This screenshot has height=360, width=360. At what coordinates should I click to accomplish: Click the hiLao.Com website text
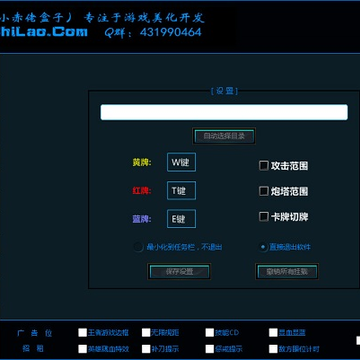(x=44, y=32)
